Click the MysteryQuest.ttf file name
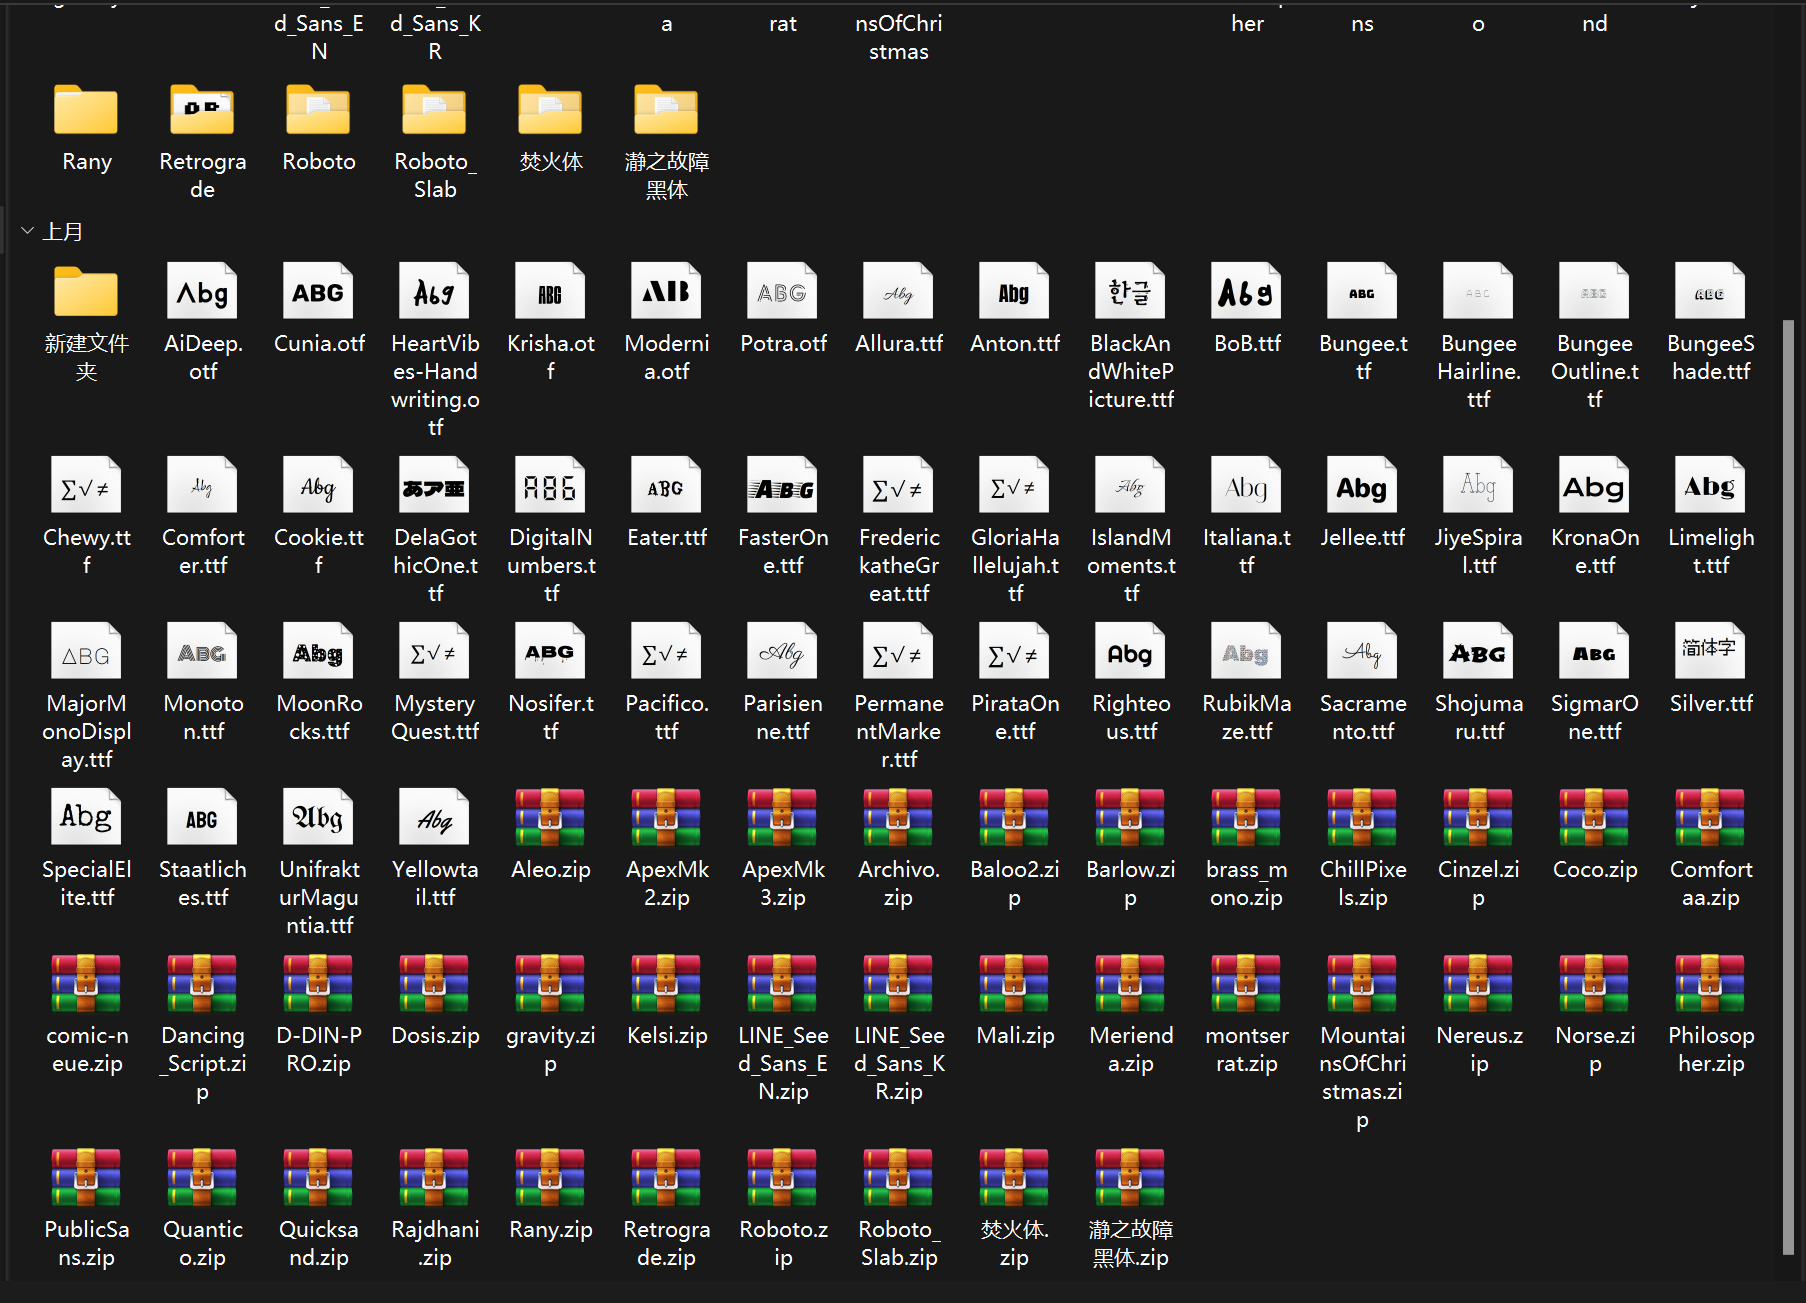The width and height of the screenshot is (1806, 1303). click(x=435, y=717)
